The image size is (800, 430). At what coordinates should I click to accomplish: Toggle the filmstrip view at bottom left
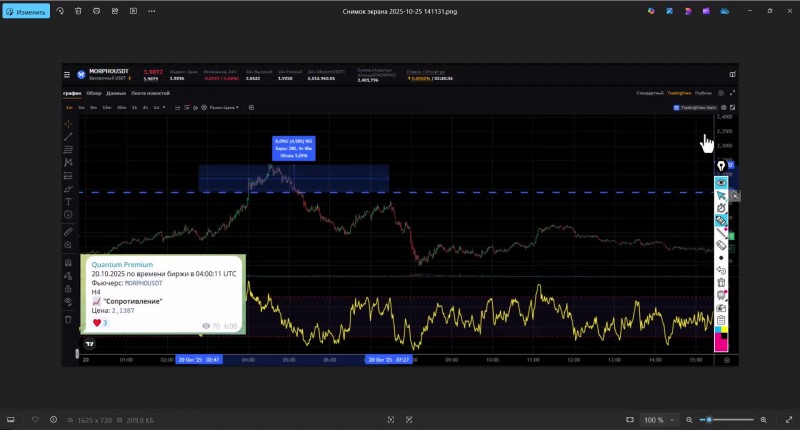click(x=12, y=419)
